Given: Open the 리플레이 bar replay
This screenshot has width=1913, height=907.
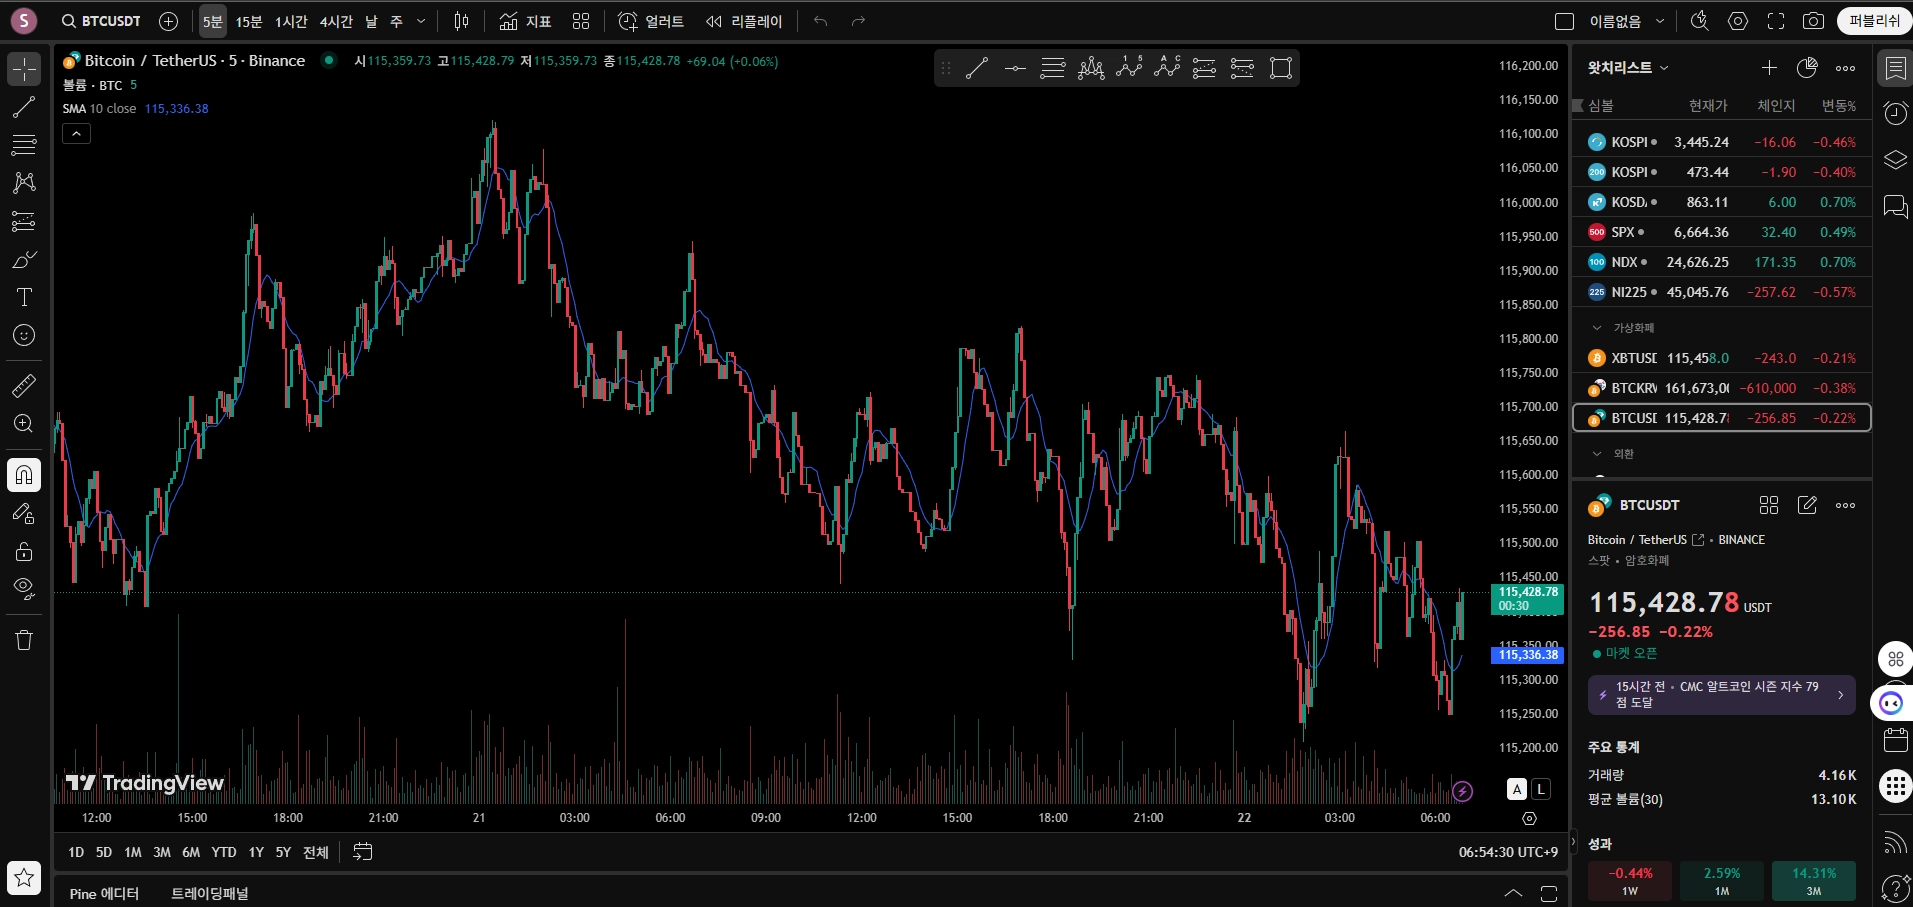Looking at the screenshot, I should click(x=744, y=21).
